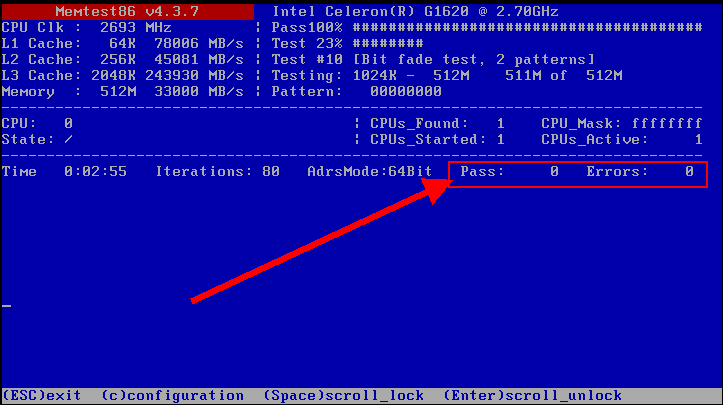Select the AdrsMode:64Bit label
The image size is (723, 405).
tap(369, 172)
